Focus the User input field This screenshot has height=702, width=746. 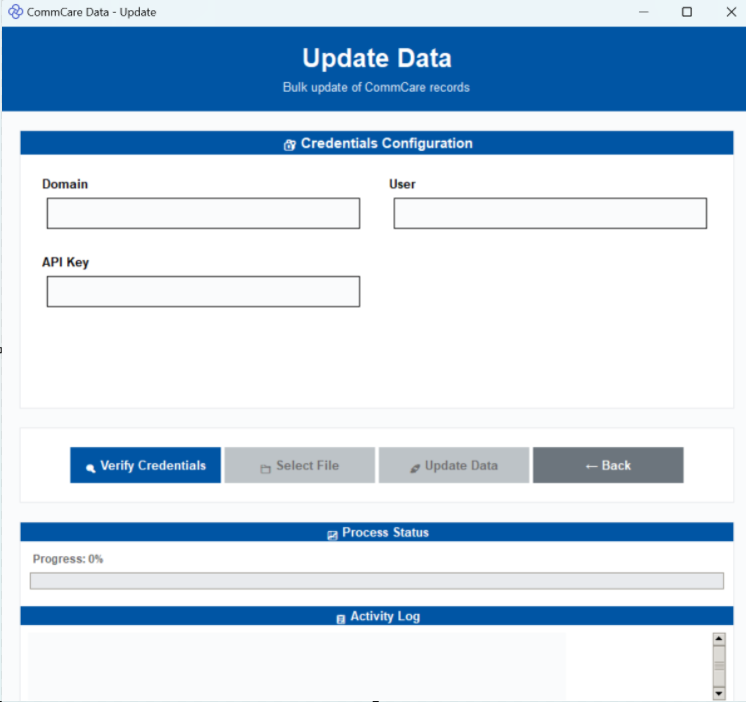click(550, 214)
